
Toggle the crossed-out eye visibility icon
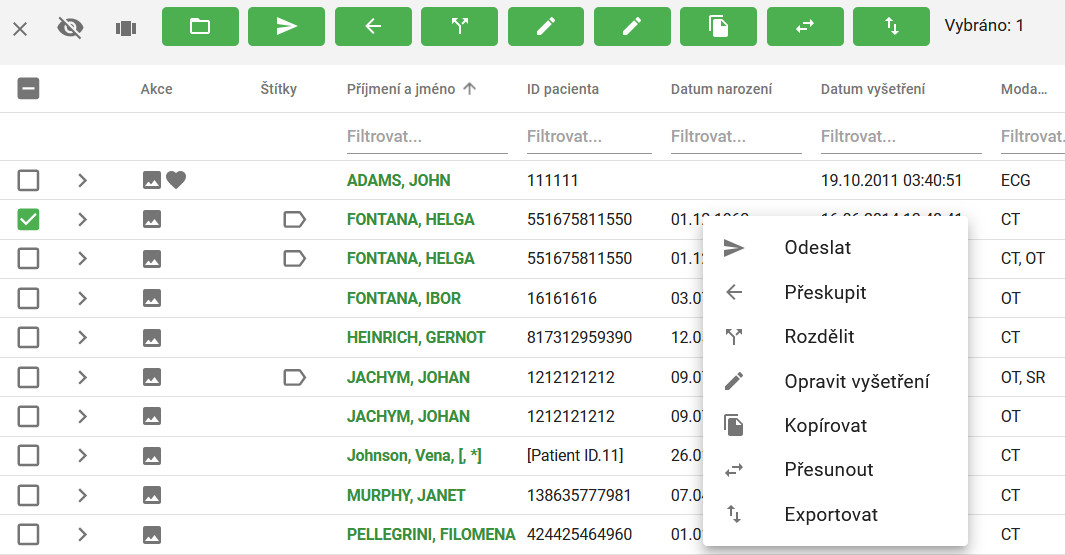pos(71,28)
